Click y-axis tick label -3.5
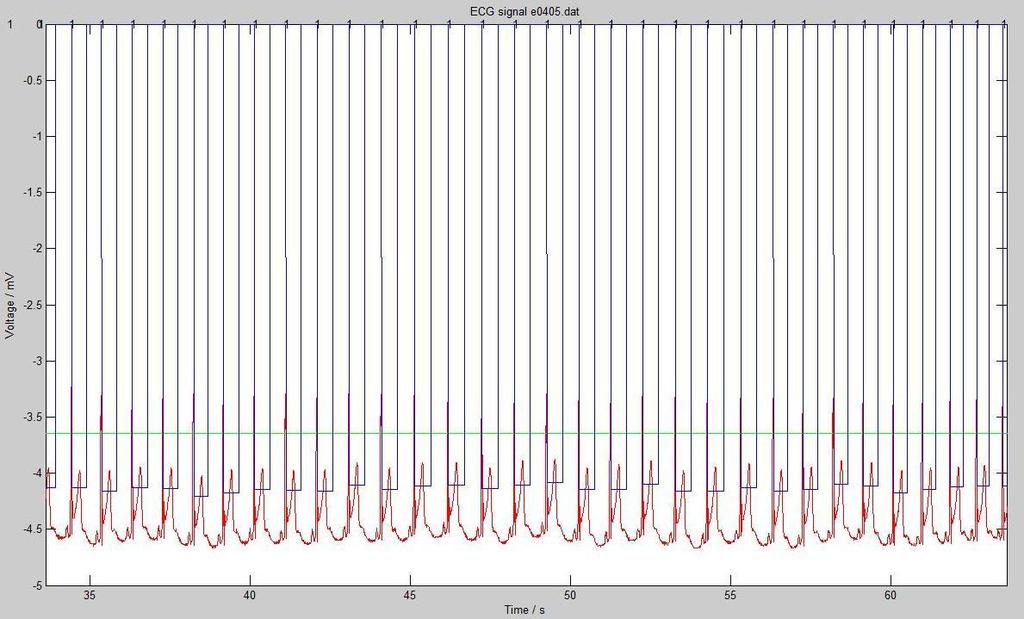 pos(33,417)
